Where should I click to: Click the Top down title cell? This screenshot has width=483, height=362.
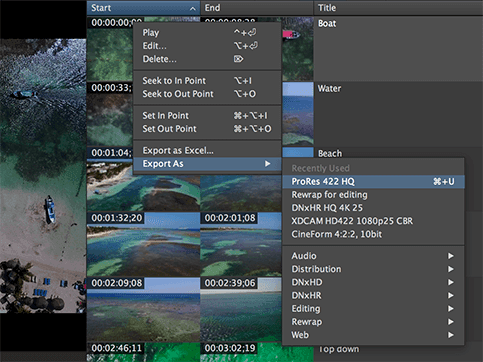[x=339, y=349]
